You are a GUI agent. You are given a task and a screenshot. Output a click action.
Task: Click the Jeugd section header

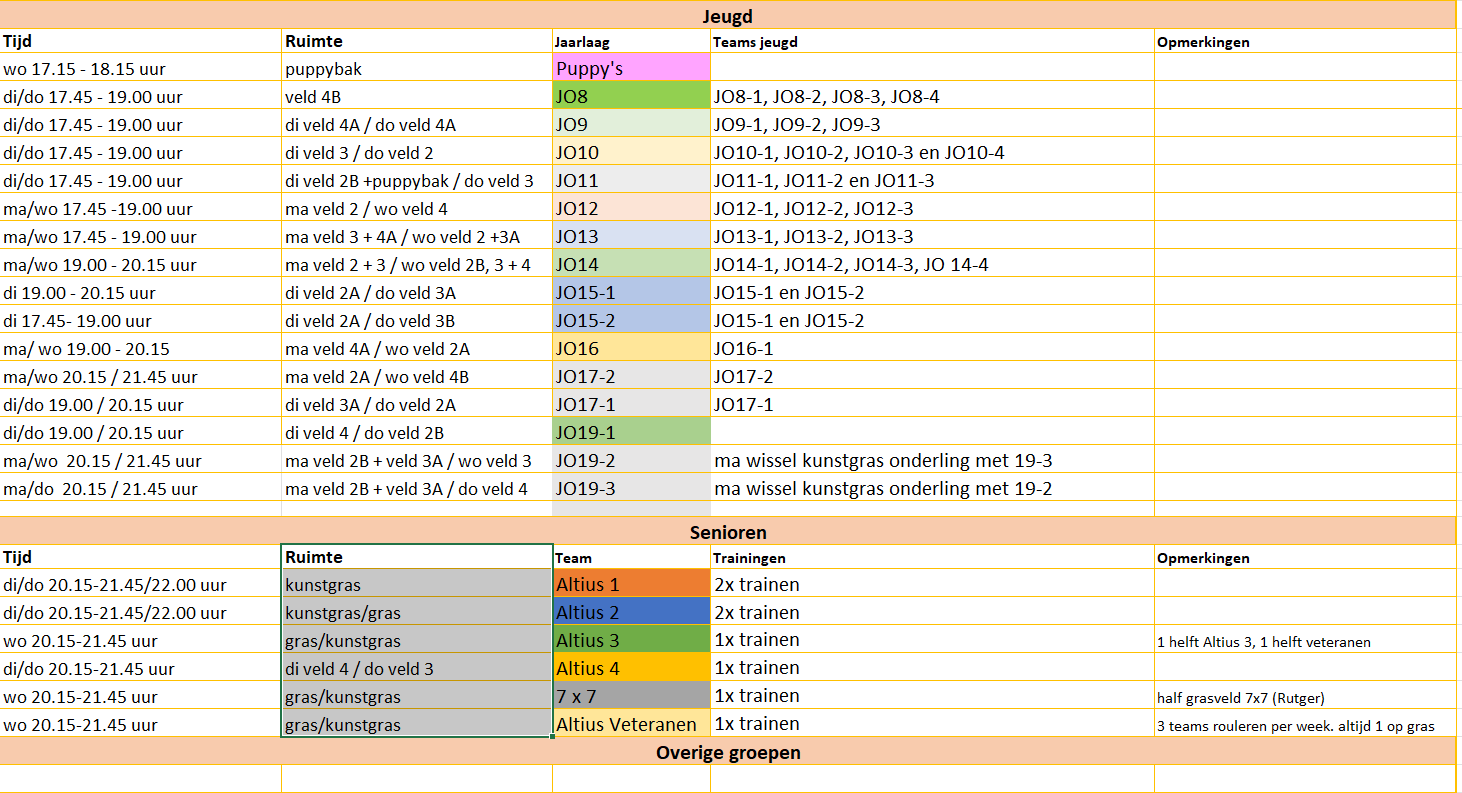(x=728, y=16)
